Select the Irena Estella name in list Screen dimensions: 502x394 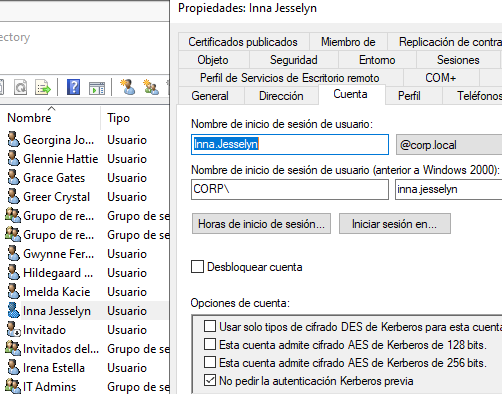[54, 368]
